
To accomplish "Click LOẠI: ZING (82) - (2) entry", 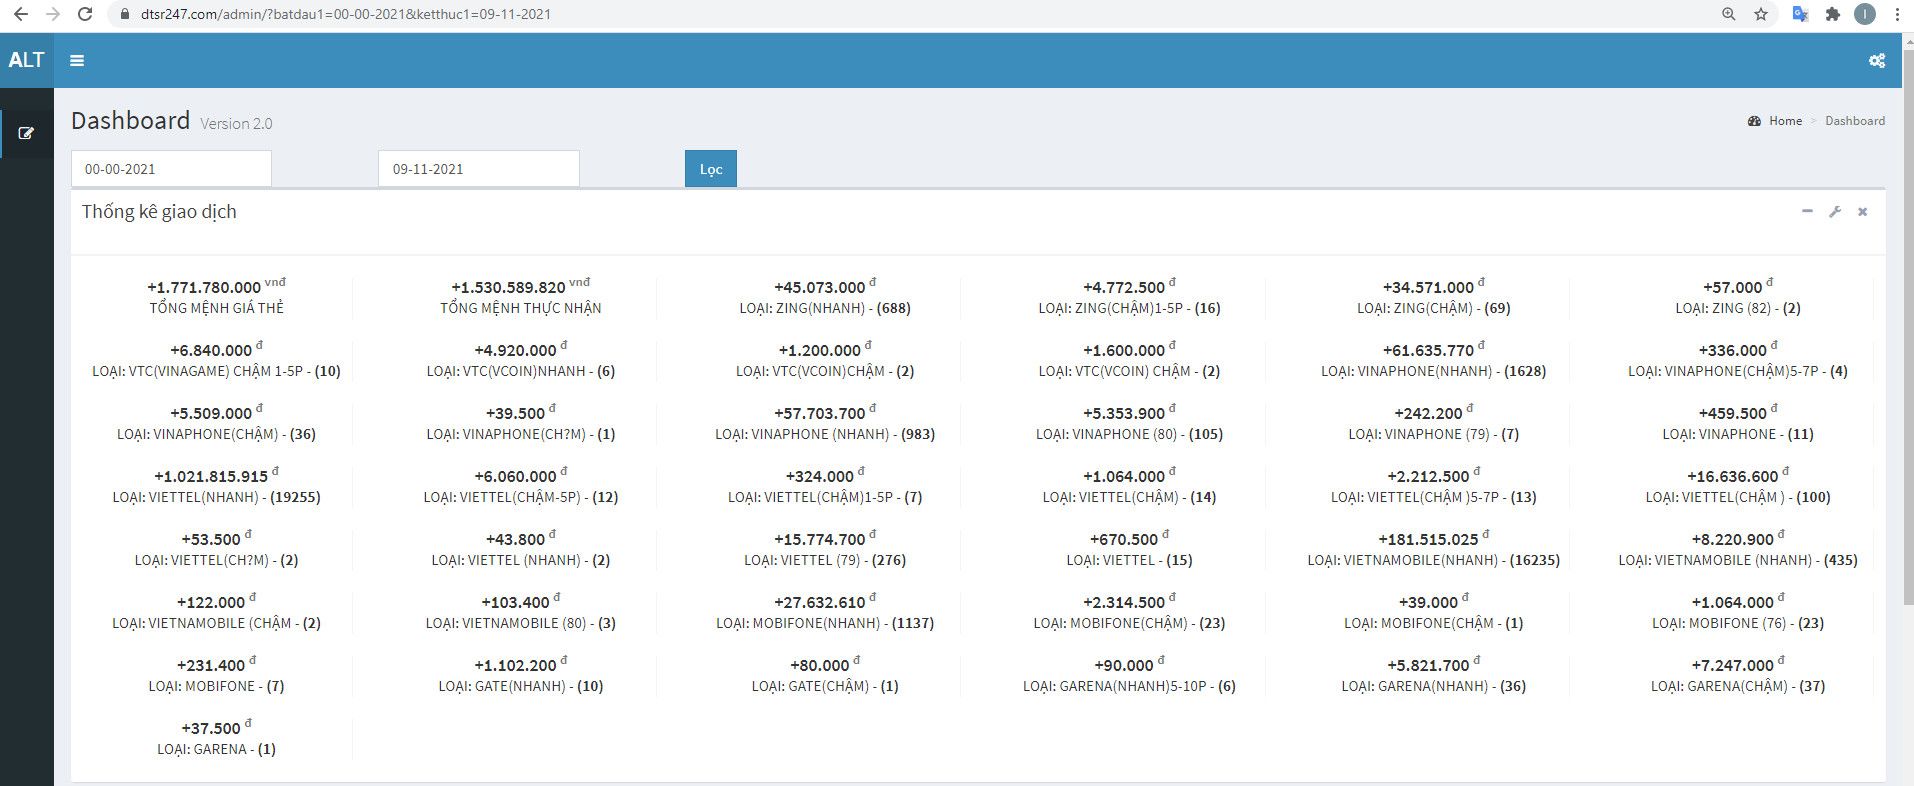I will click(1738, 308).
